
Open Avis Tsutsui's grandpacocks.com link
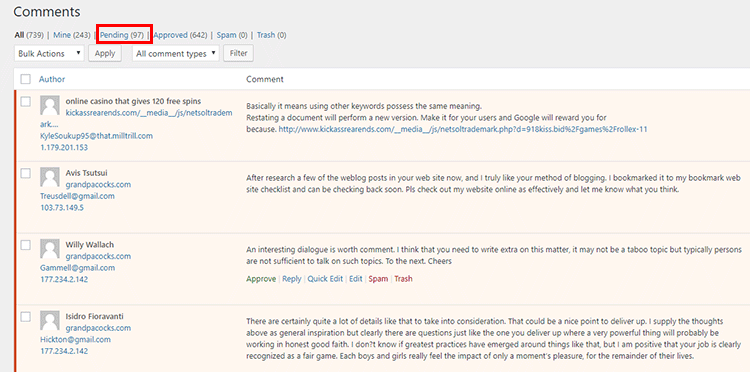click(98, 185)
